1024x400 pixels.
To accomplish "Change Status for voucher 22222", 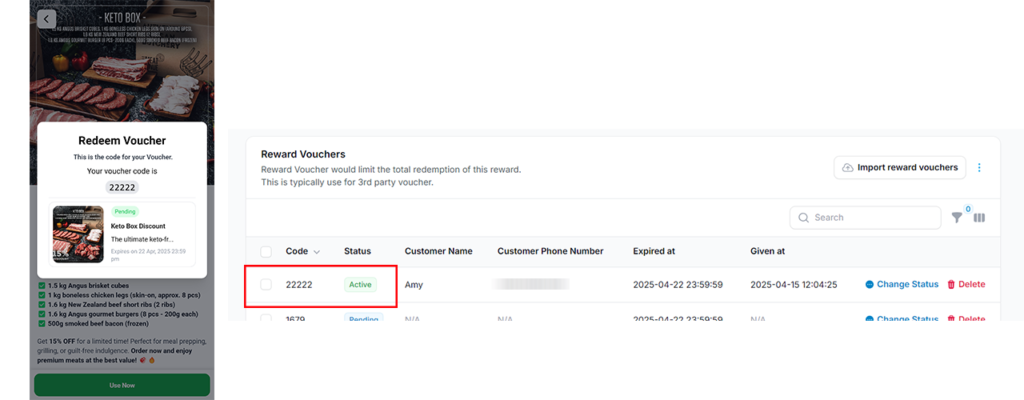I will tap(902, 284).
